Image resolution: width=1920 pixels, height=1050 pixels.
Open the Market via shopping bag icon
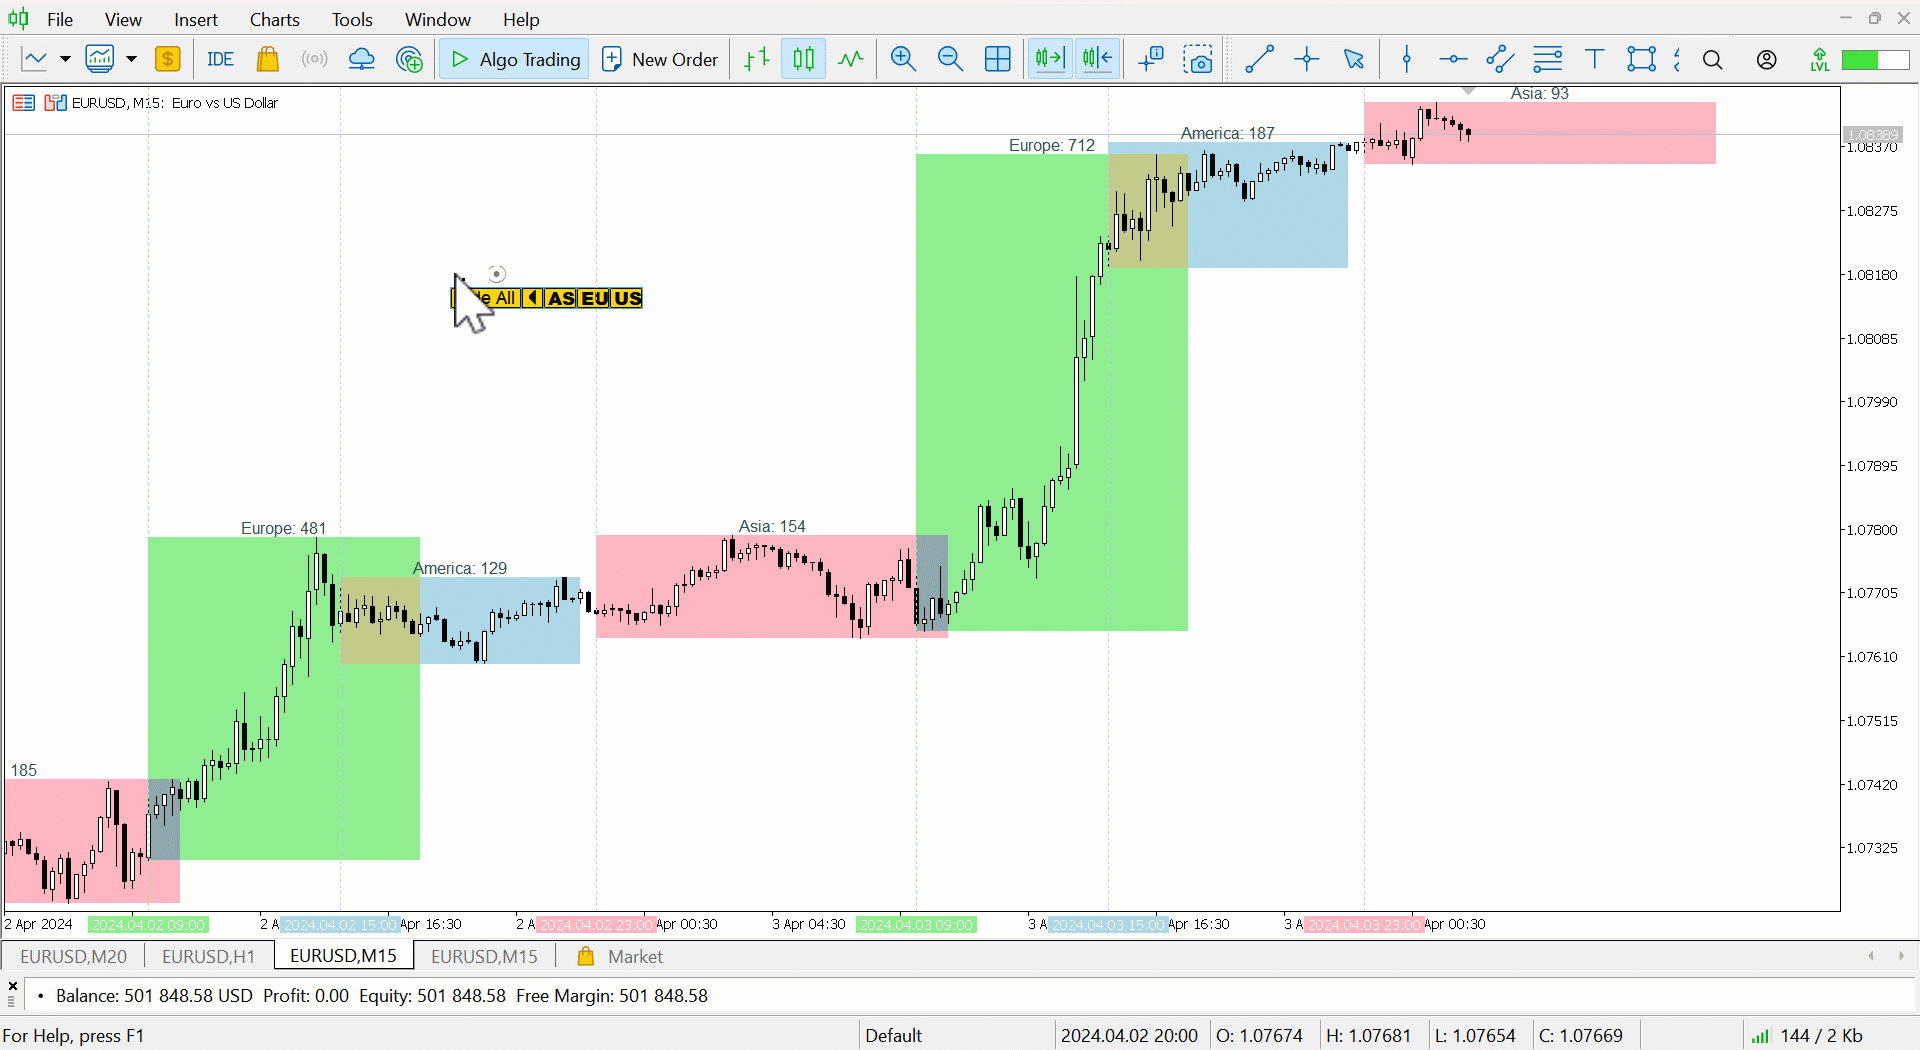click(x=268, y=59)
